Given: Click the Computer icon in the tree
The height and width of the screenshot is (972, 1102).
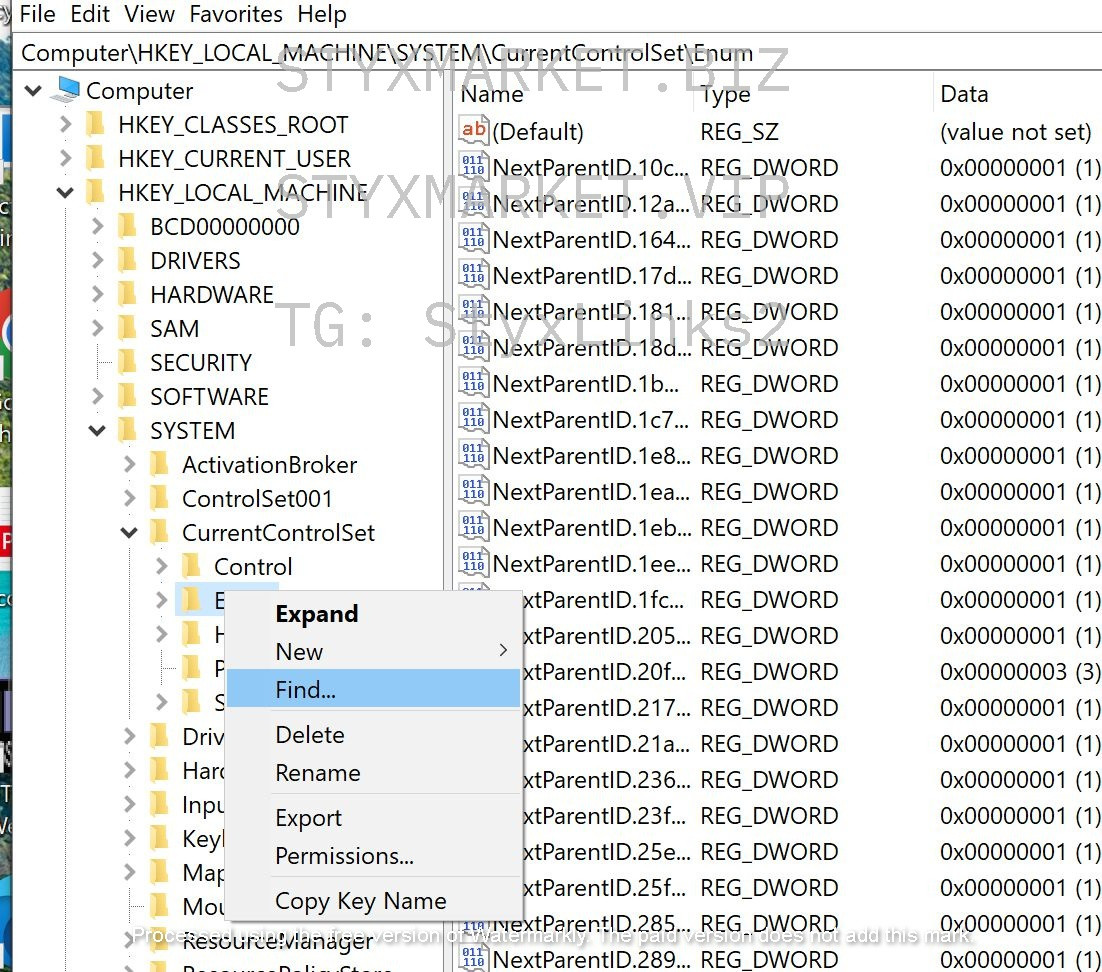Looking at the screenshot, I should (x=66, y=91).
